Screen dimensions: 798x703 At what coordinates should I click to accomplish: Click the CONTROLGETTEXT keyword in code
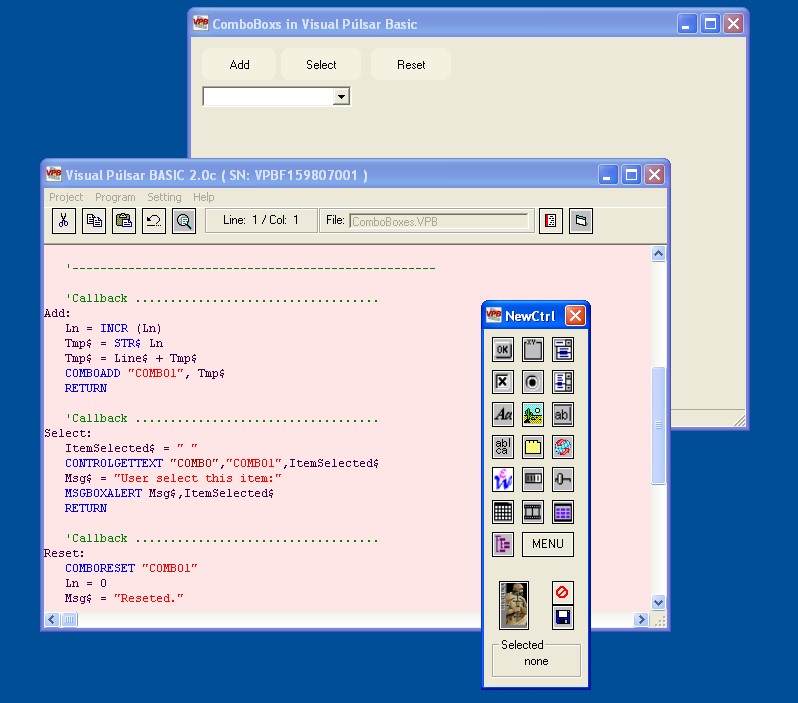coord(114,463)
